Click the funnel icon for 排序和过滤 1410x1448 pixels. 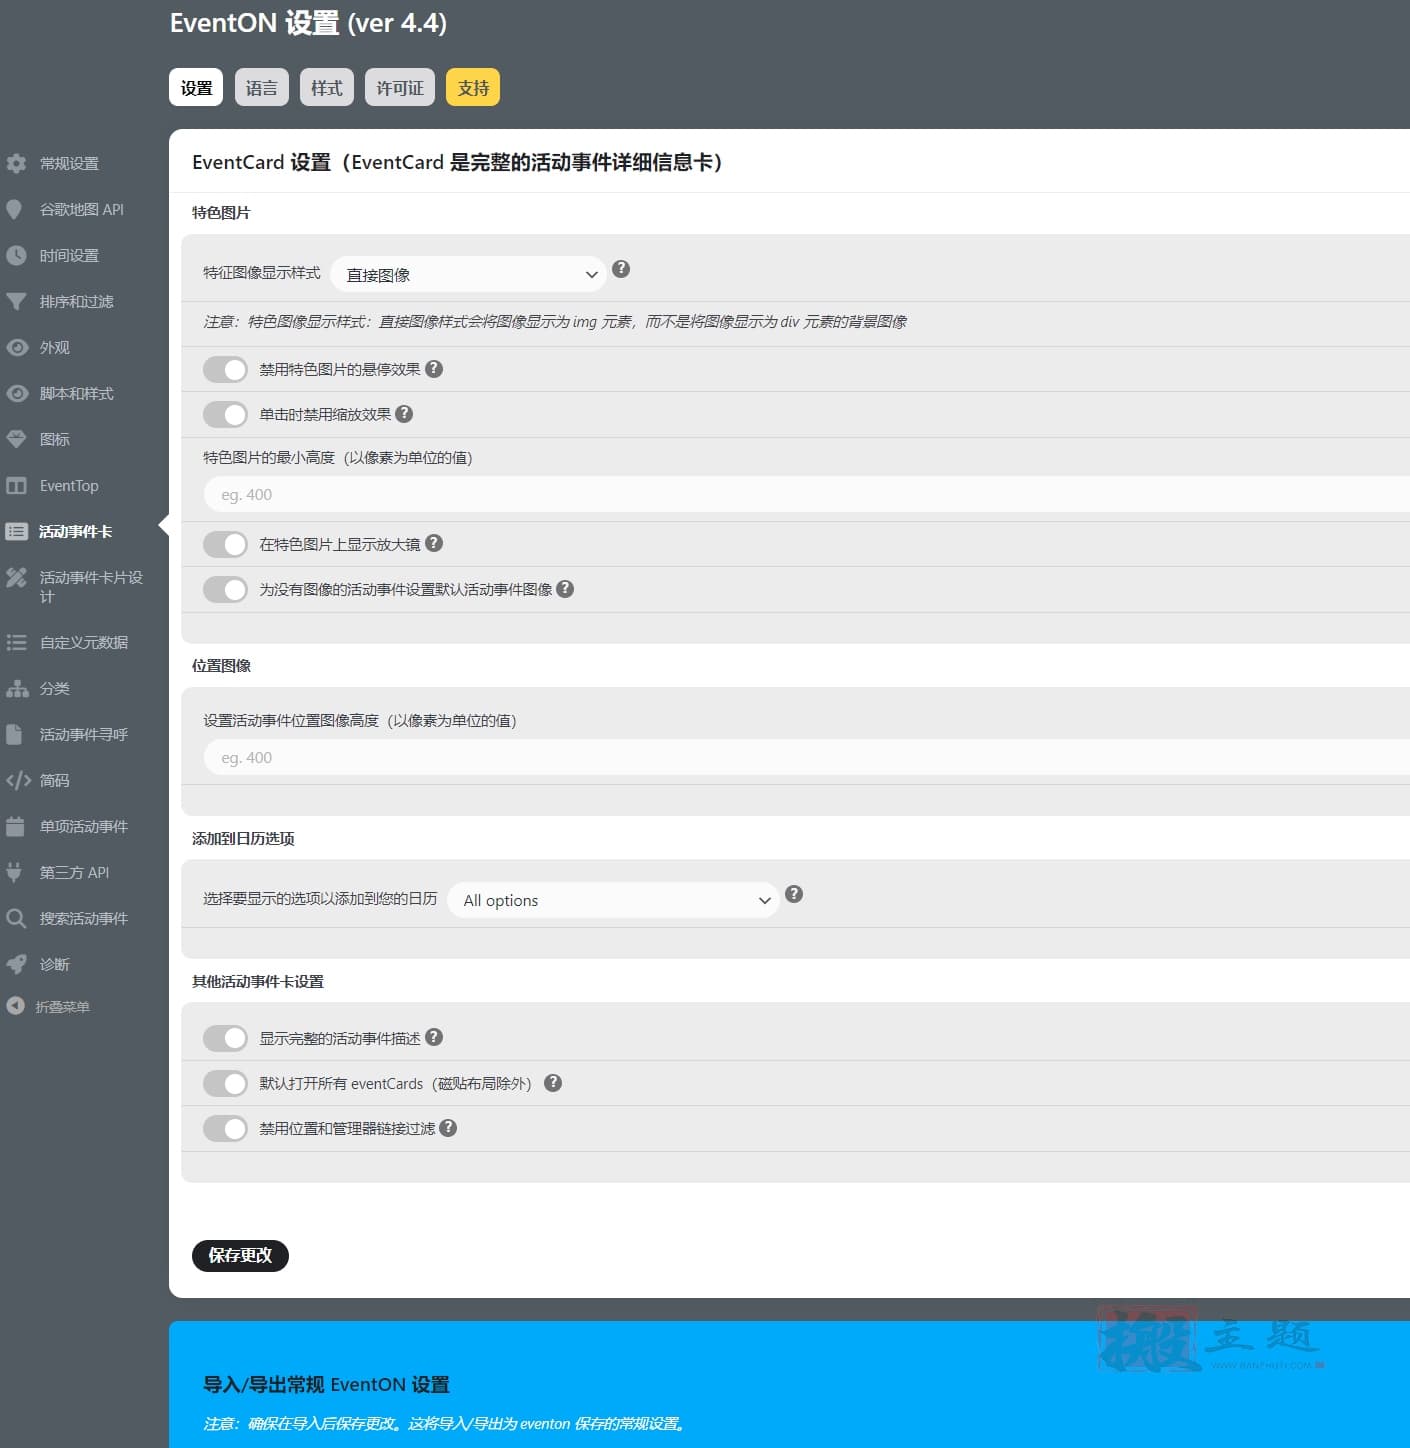[x=16, y=301]
